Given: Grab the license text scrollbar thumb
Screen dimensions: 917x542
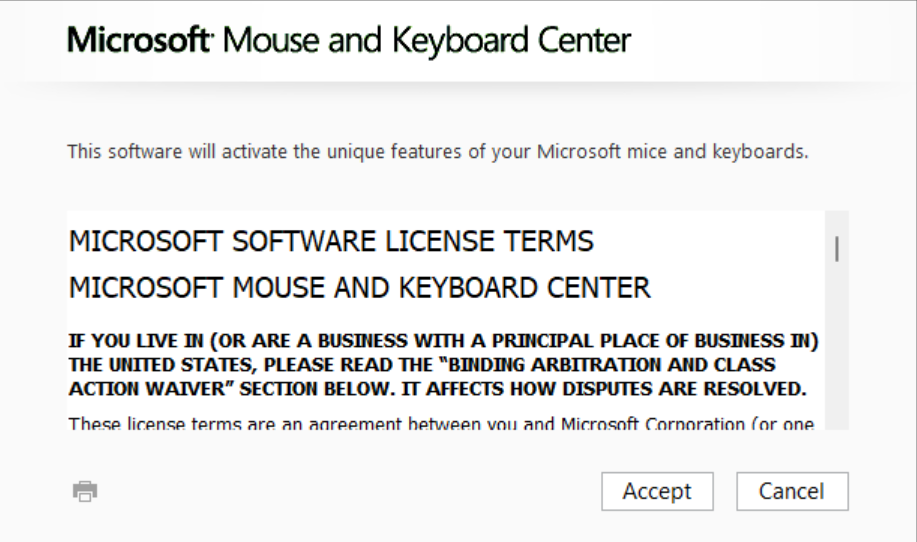Looking at the screenshot, I should (837, 248).
